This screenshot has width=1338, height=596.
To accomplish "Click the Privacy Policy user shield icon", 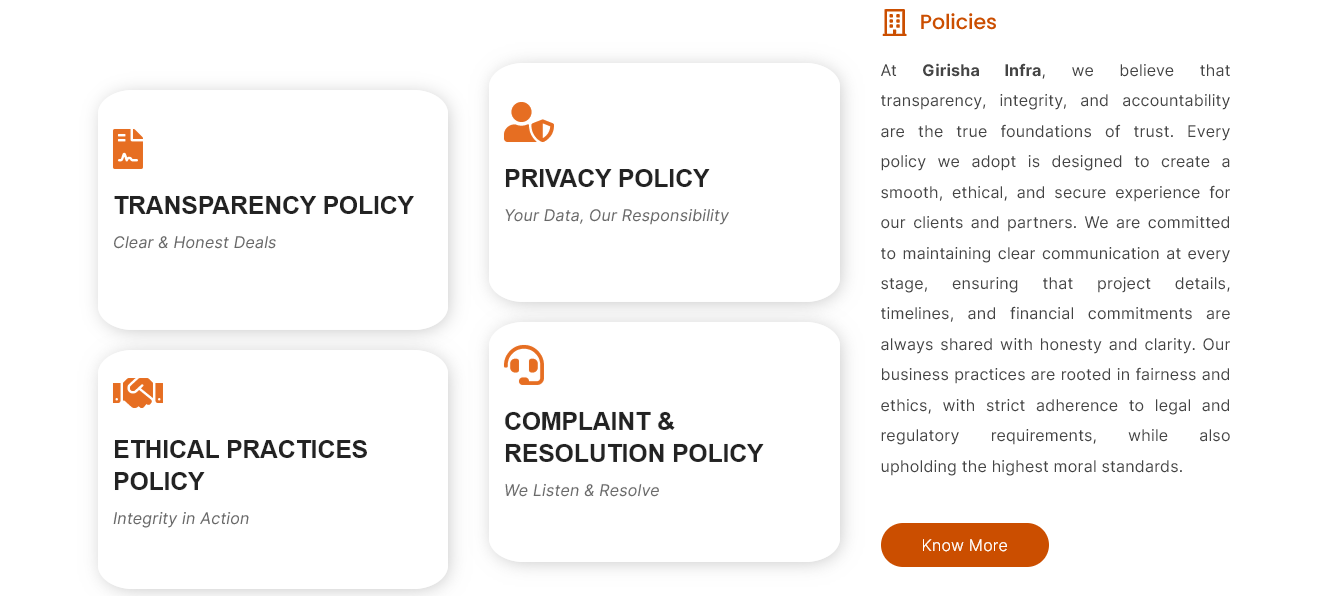I will (x=528, y=123).
